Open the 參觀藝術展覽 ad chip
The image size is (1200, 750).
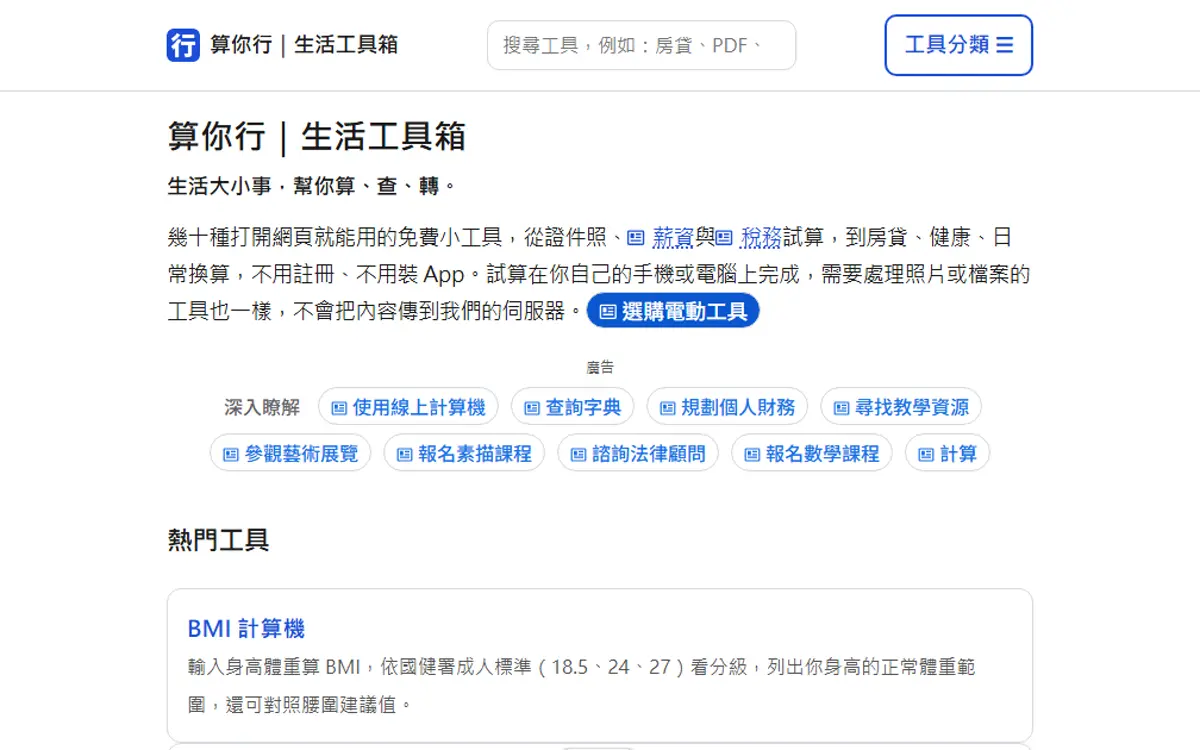290,453
